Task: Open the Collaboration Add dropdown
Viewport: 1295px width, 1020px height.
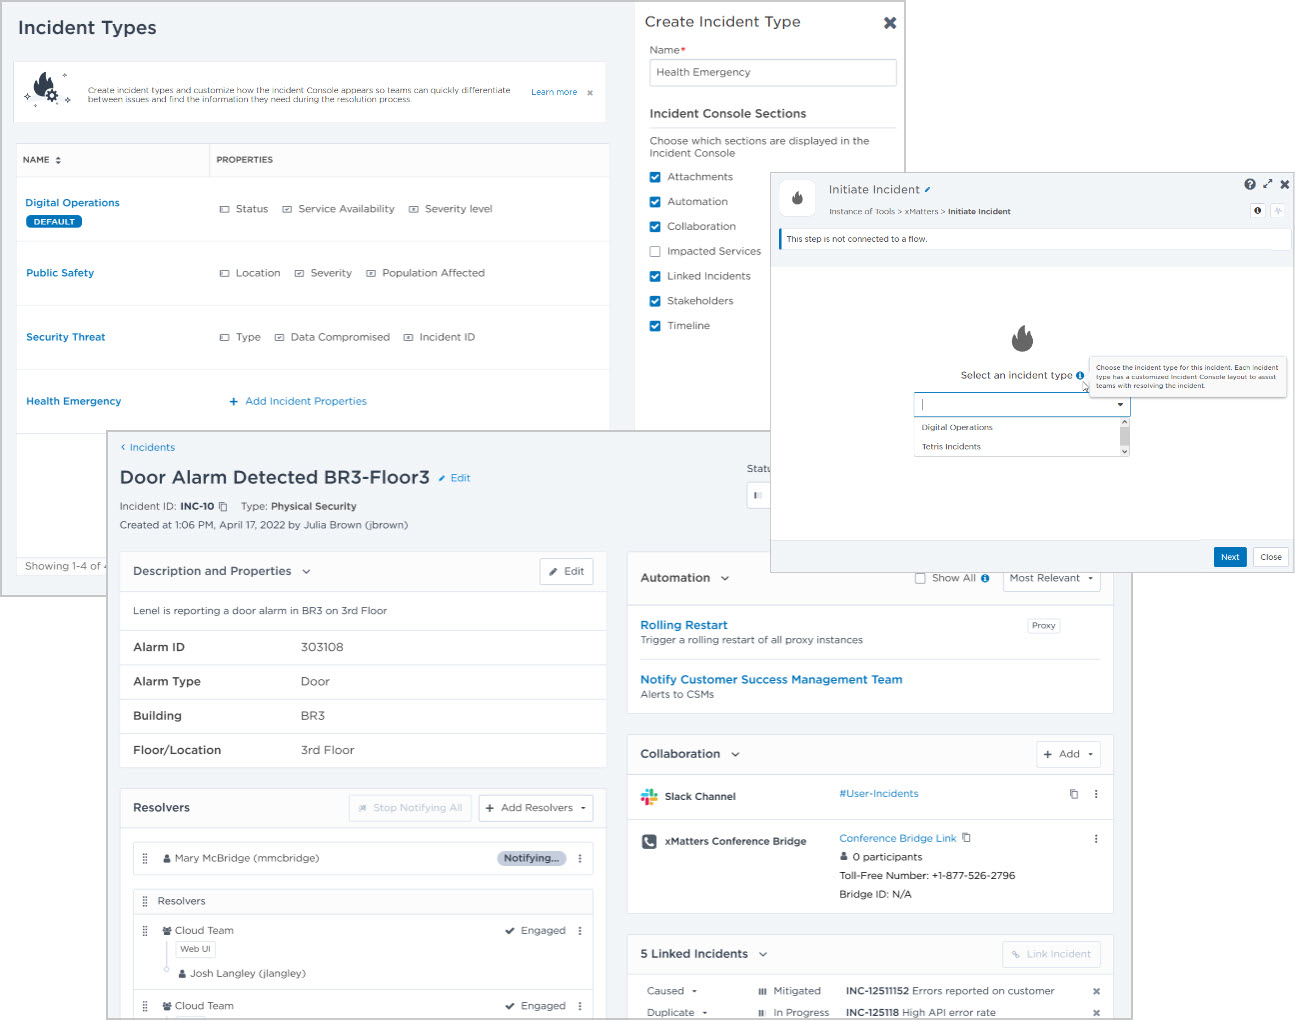Action: (x=1068, y=754)
